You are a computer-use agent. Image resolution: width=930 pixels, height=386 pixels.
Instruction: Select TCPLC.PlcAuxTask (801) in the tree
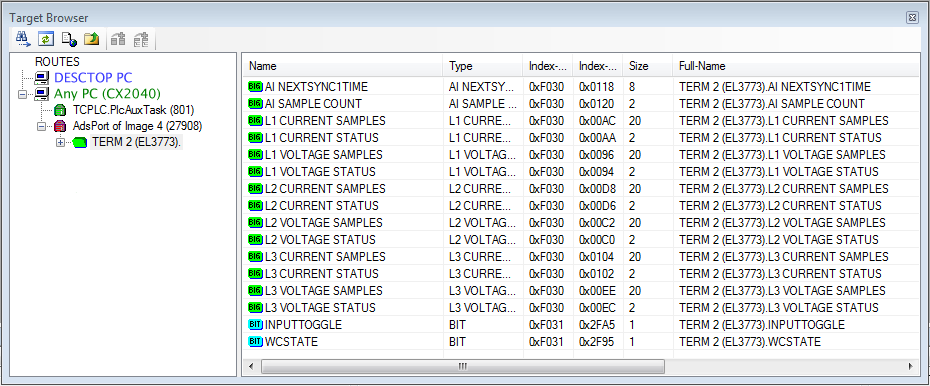pyautogui.click(x=133, y=110)
